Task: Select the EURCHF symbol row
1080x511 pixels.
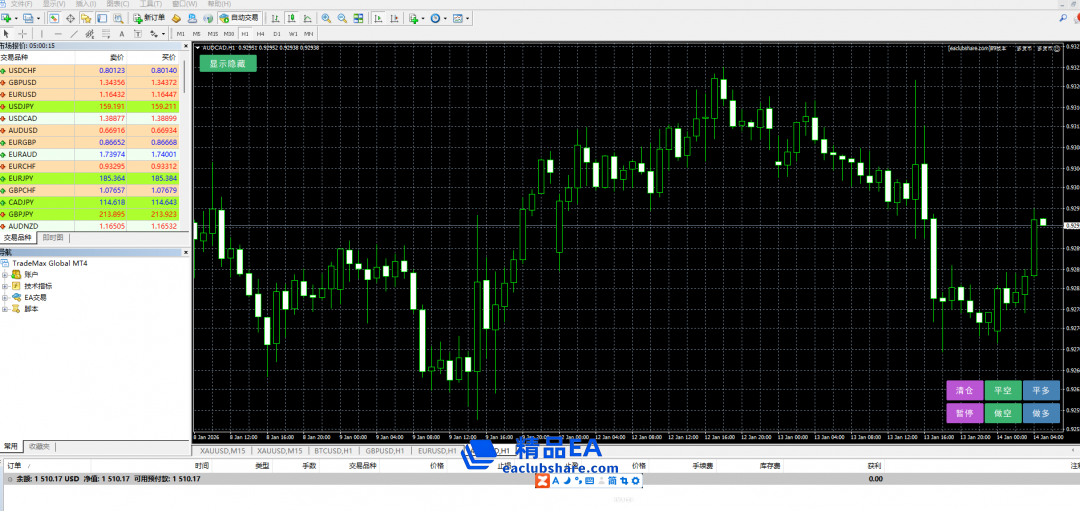Action: [x=92, y=166]
